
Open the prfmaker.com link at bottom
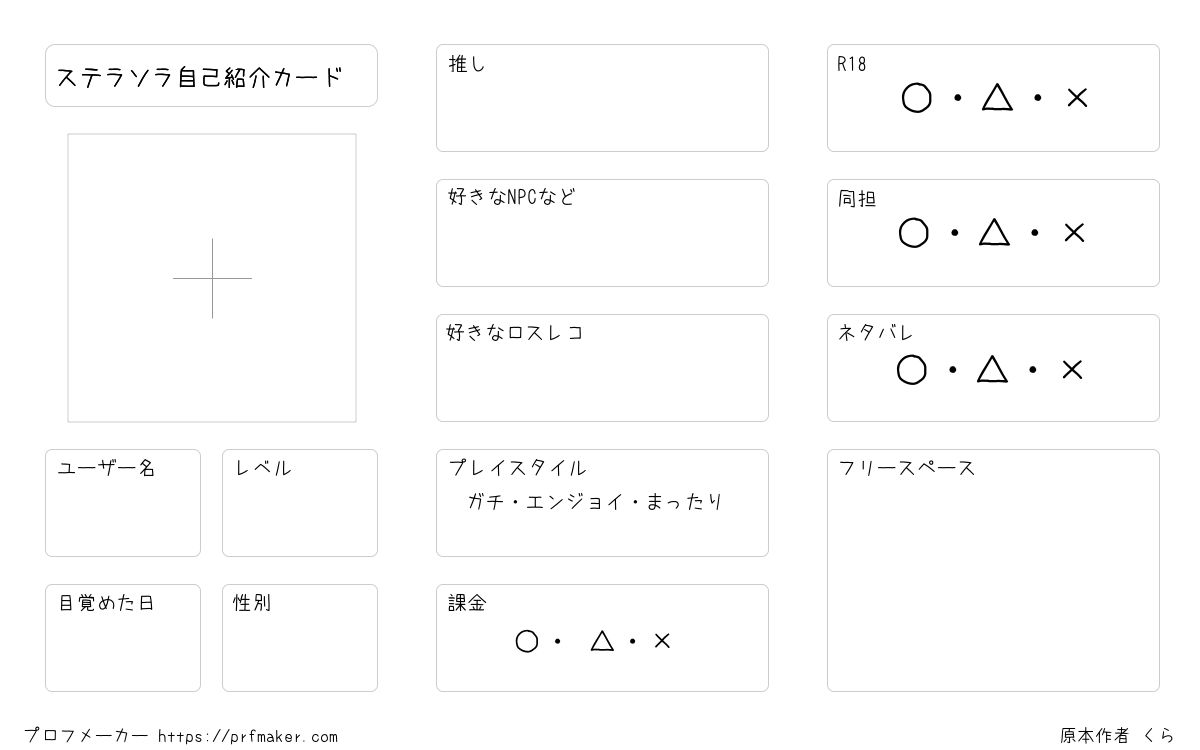point(248,737)
